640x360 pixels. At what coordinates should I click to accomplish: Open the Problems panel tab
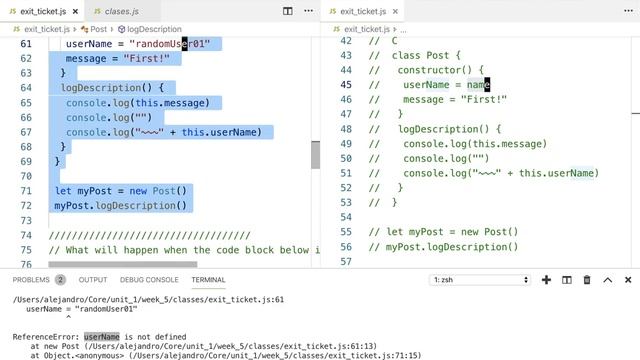[x=31, y=280]
